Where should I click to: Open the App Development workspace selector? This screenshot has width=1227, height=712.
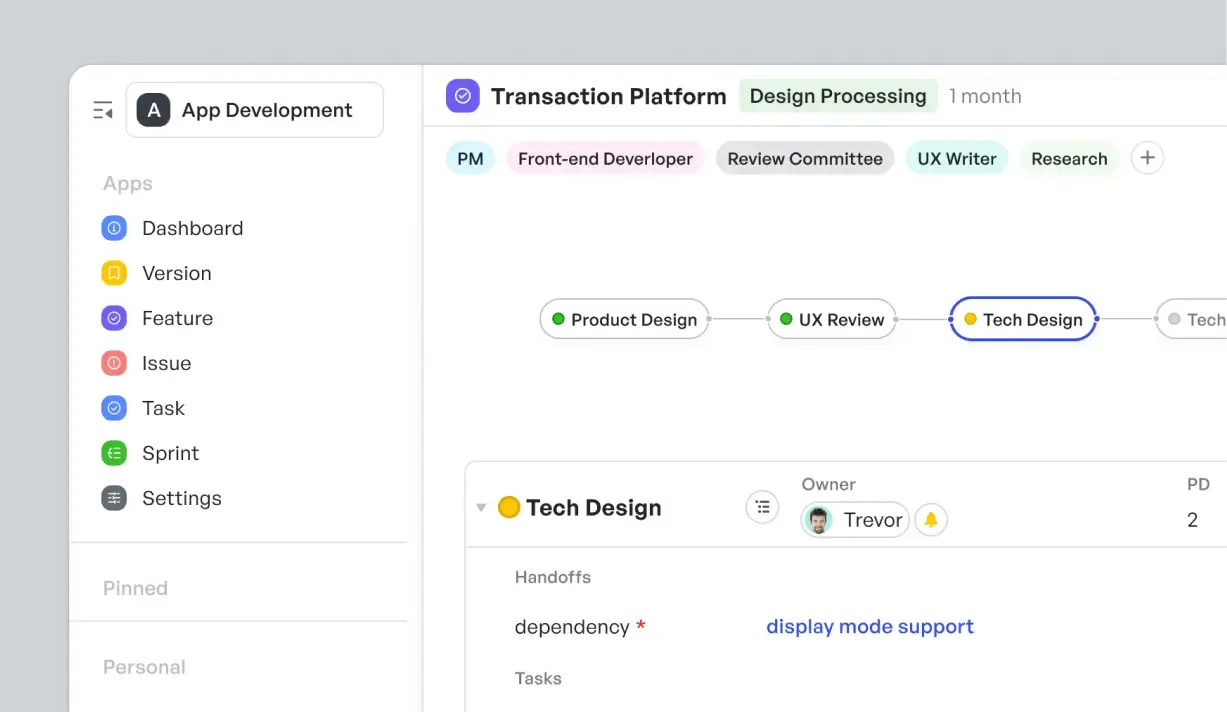click(255, 110)
